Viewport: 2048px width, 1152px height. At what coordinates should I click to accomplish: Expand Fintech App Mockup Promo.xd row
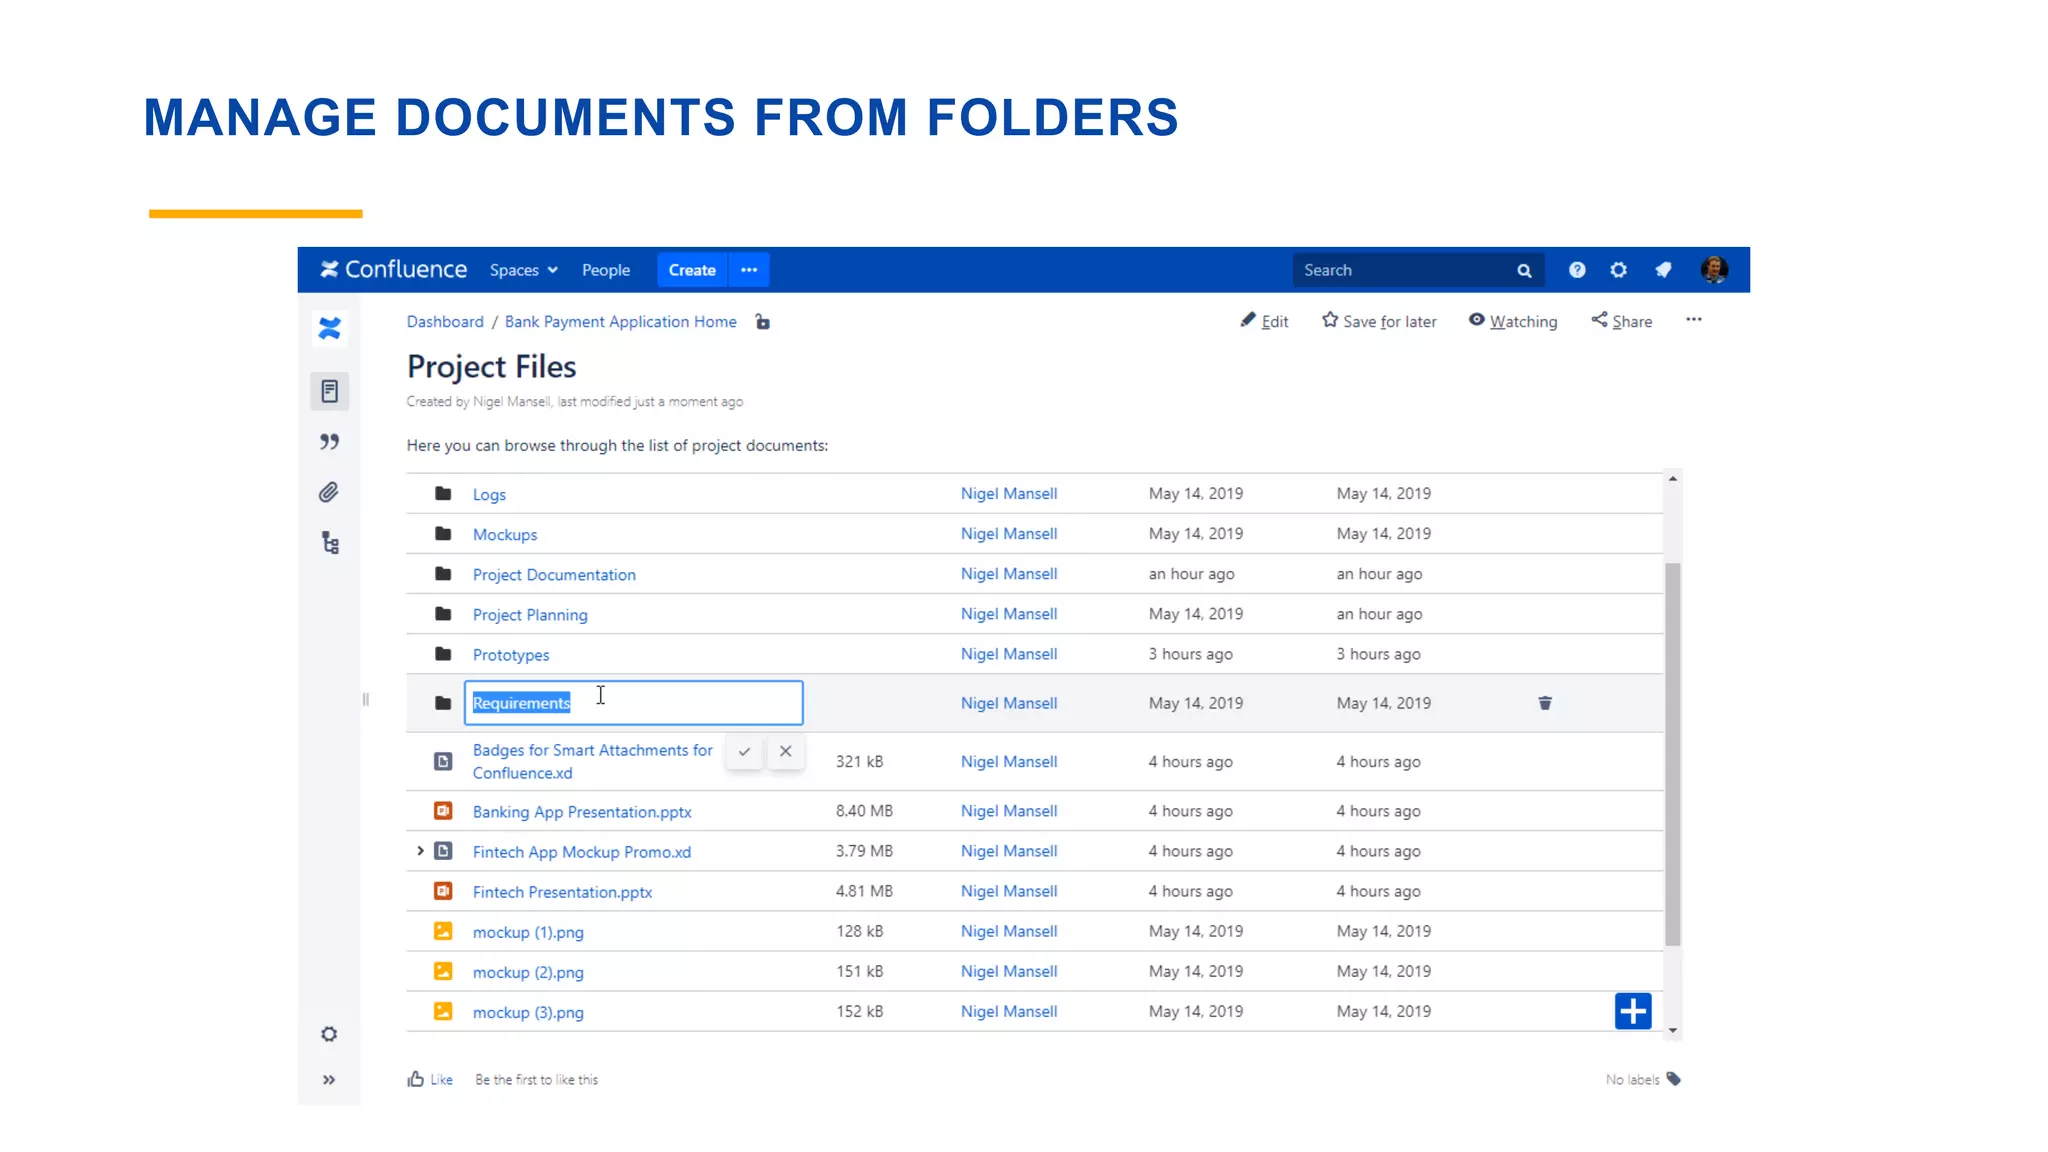[x=420, y=851]
